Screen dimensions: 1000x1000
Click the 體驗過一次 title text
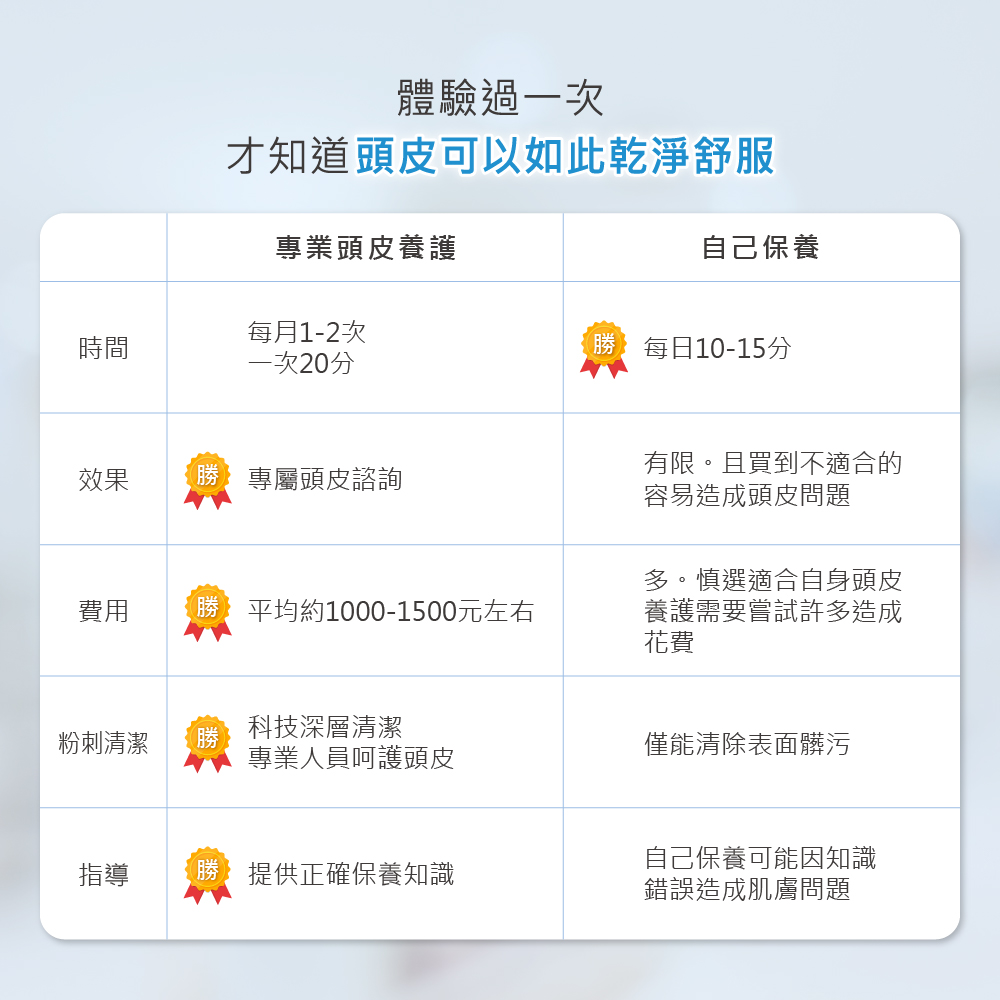[x=500, y=98]
